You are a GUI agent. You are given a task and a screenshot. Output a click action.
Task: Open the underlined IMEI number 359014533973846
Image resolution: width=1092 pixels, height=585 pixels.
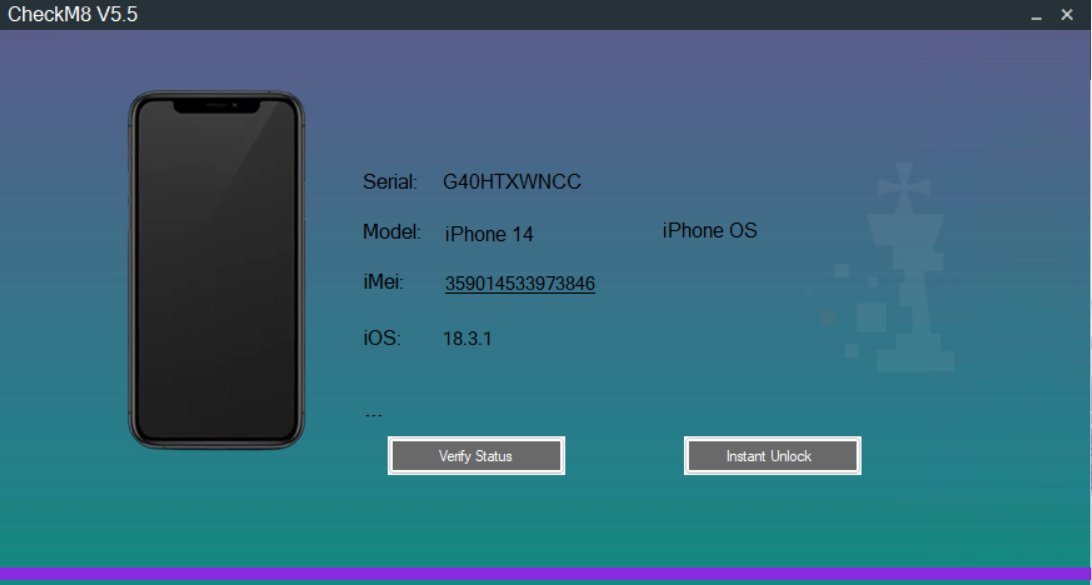click(520, 284)
